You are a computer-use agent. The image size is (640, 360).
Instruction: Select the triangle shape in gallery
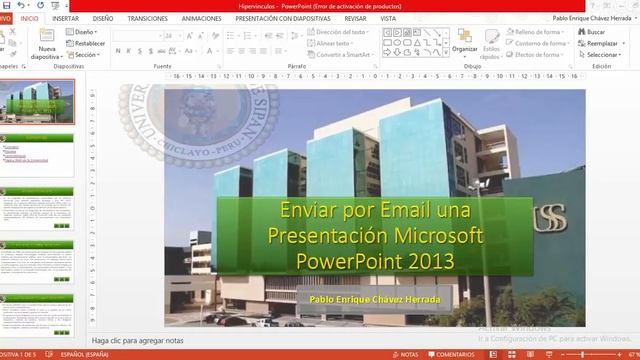[x=417, y=42]
